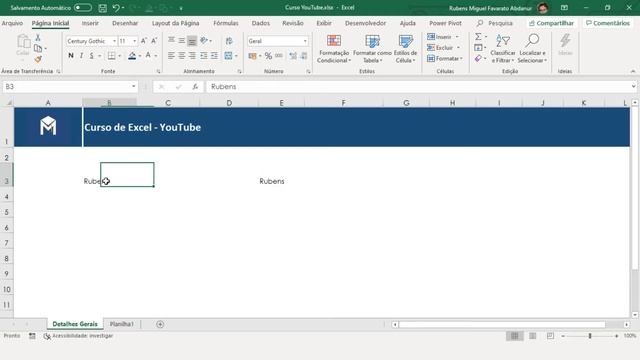This screenshot has width=640, height=360.
Task: Switch to Page Break Preview icon
Action: (x=550, y=336)
